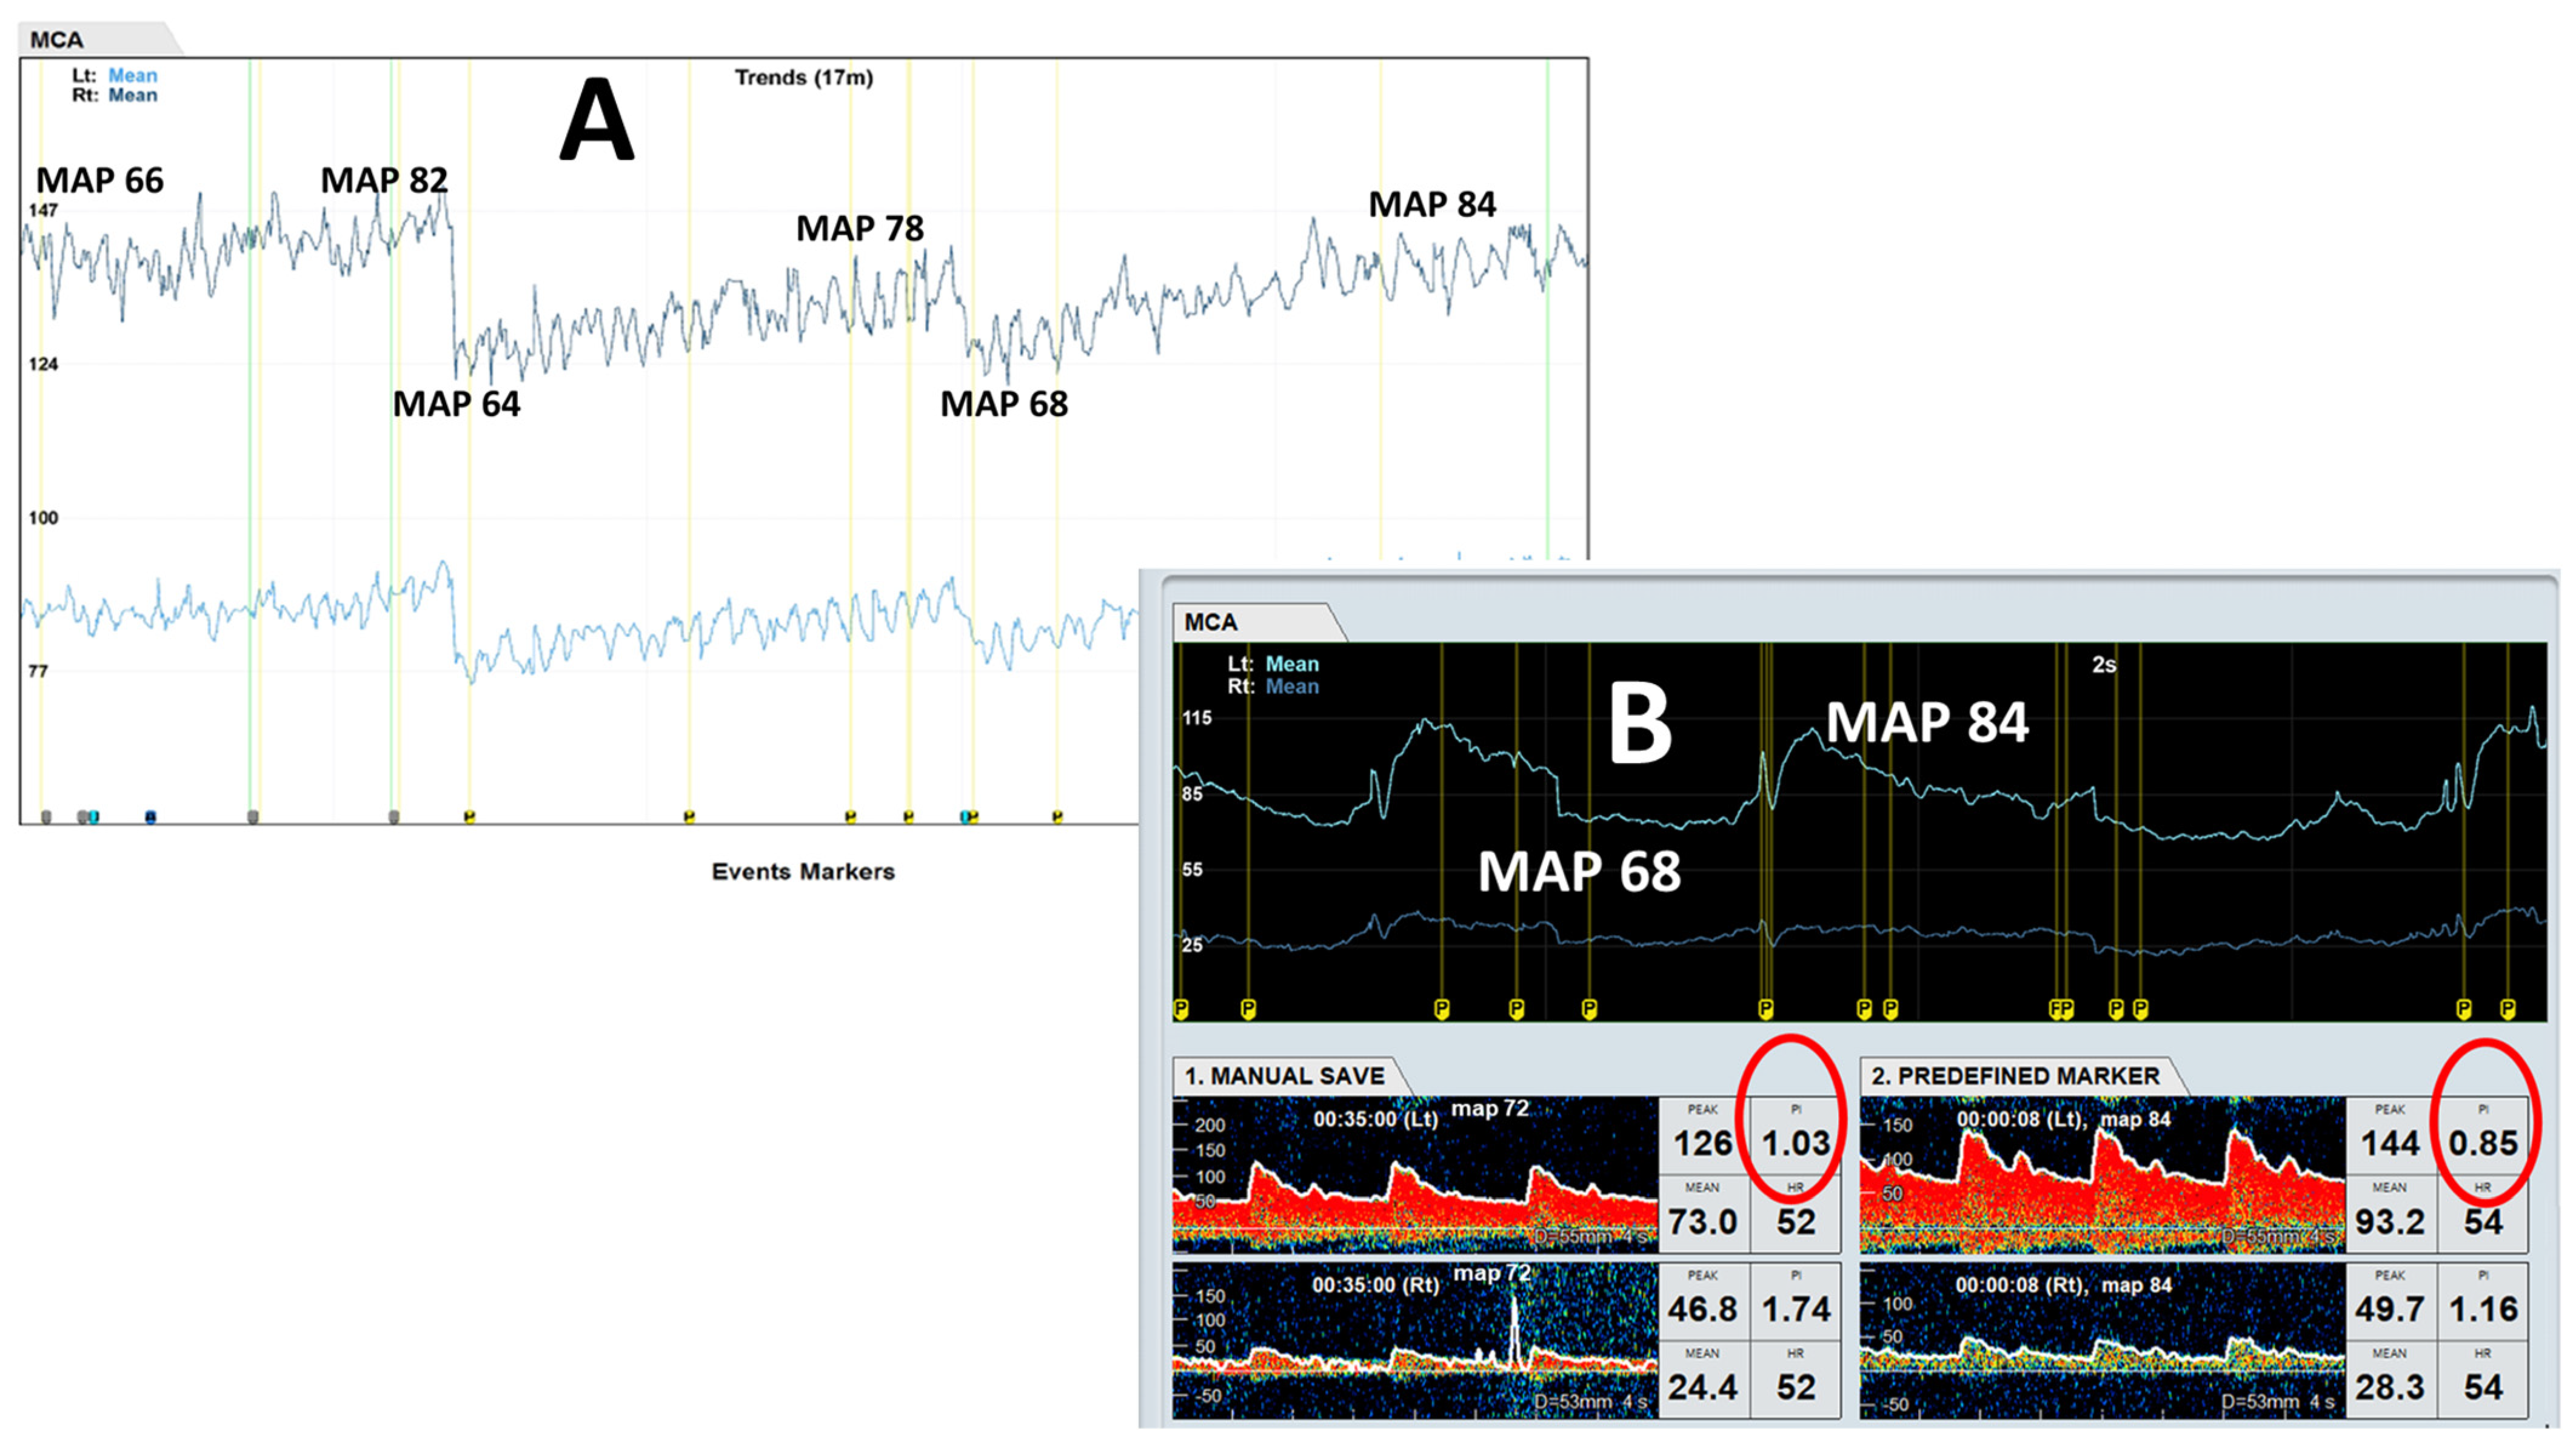Click the rightmost P marker in black trend panel
The height and width of the screenshot is (1444, 2576).
tap(2507, 1009)
